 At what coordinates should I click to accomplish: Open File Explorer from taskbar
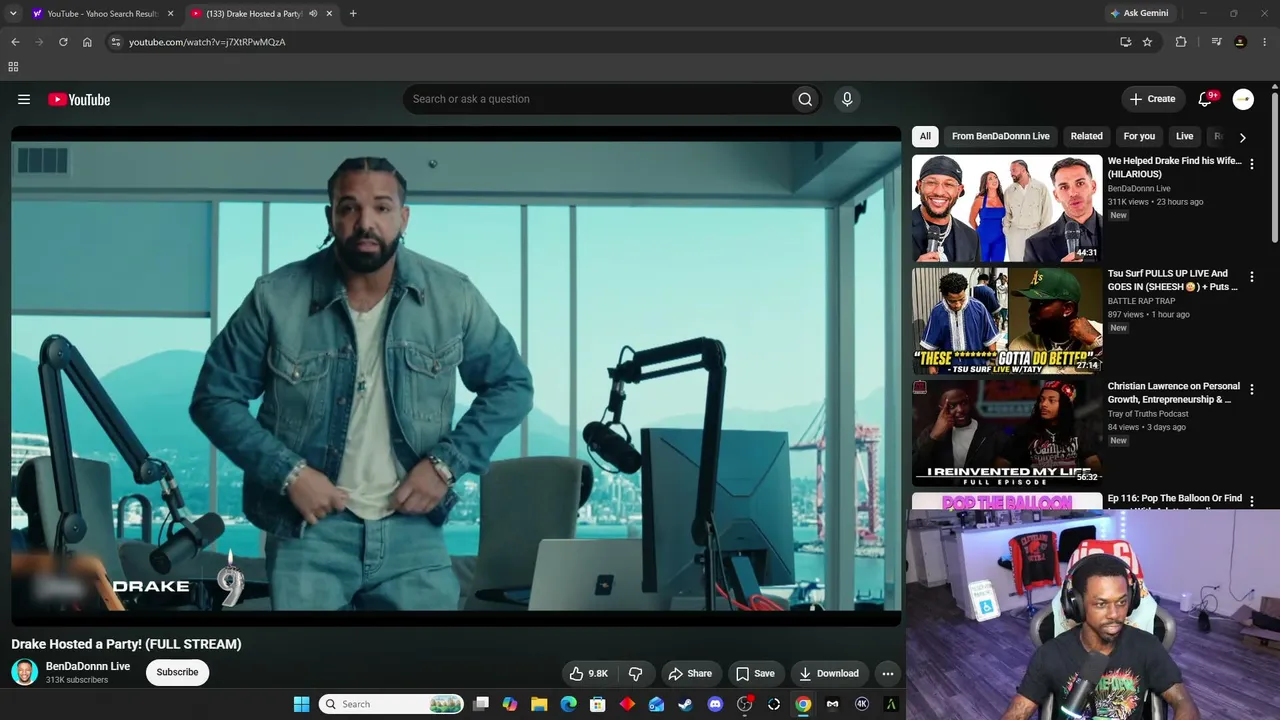coord(539,704)
